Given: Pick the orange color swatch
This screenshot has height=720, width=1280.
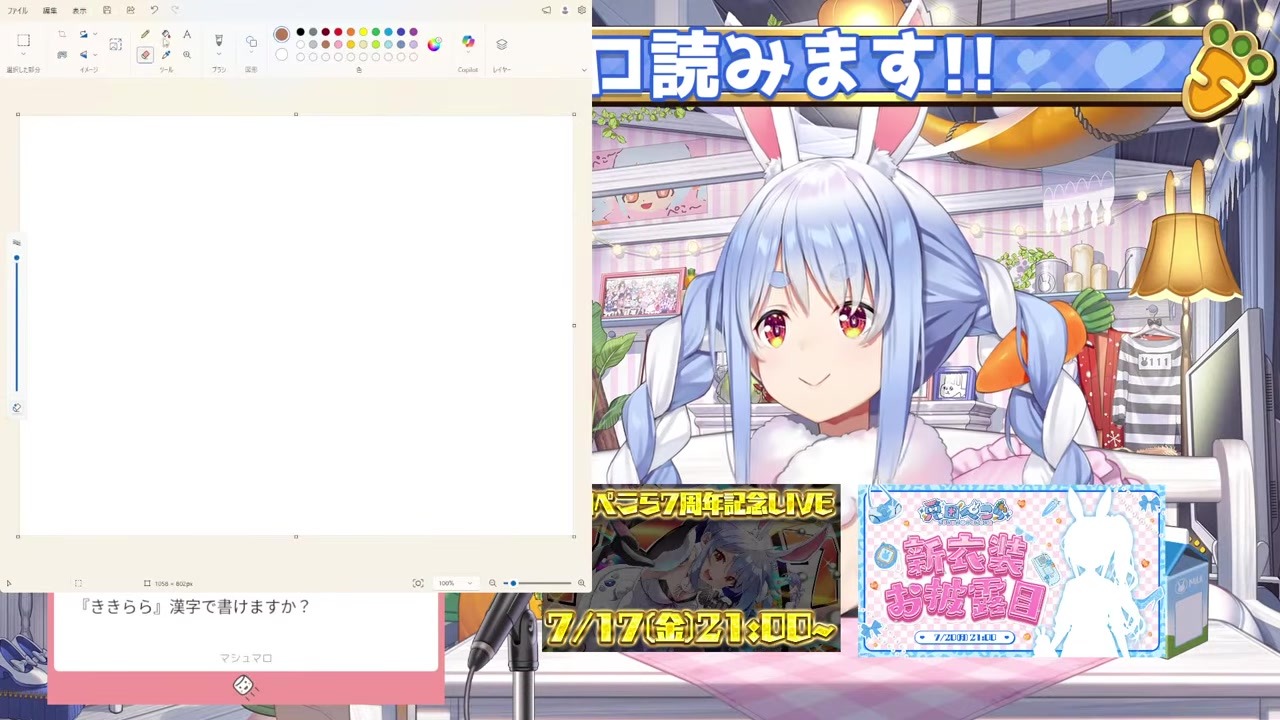Looking at the screenshot, I should point(351,32).
